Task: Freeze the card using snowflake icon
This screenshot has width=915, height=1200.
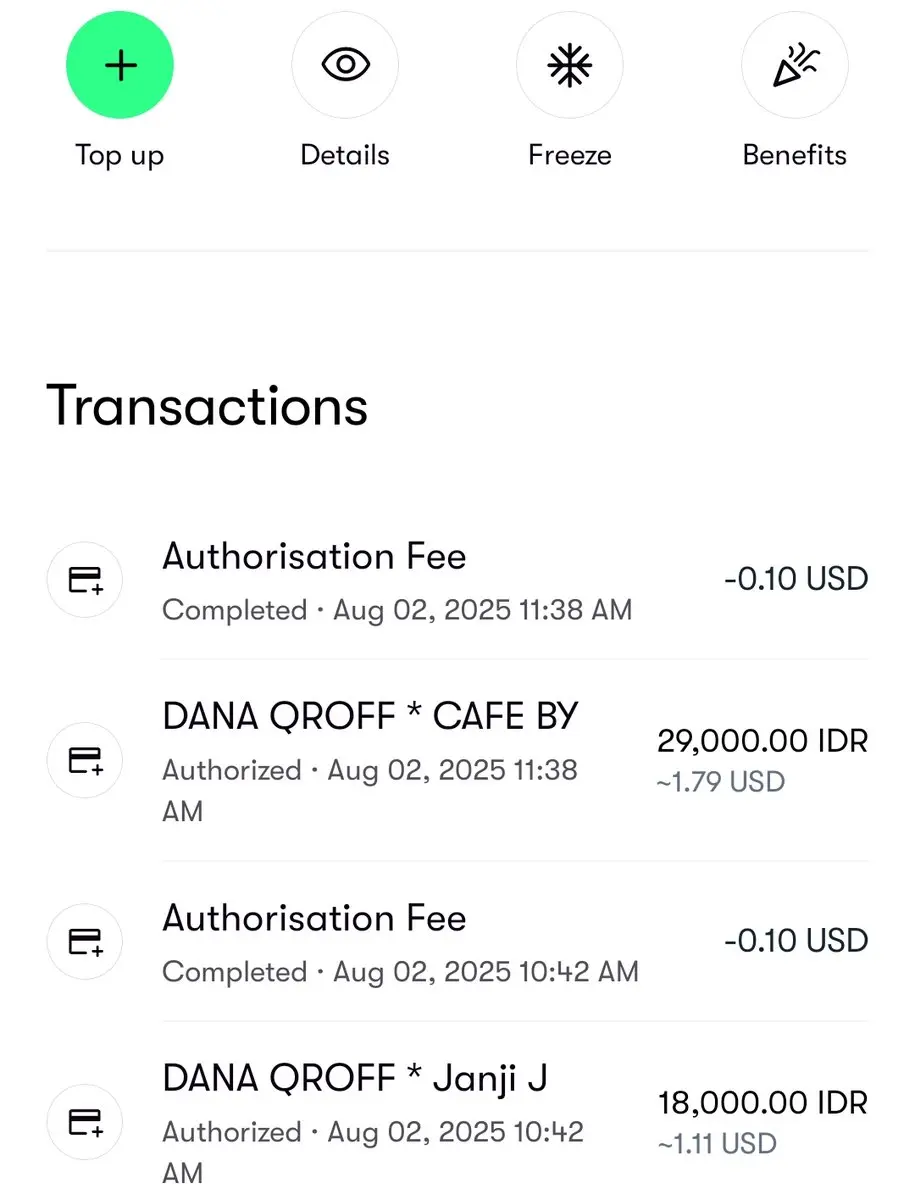Action: (x=570, y=65)
